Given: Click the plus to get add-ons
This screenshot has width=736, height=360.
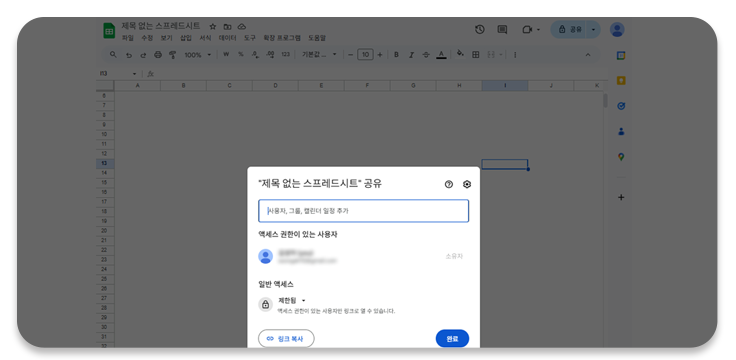Looking at the screenshot, I should coord(621,197).
